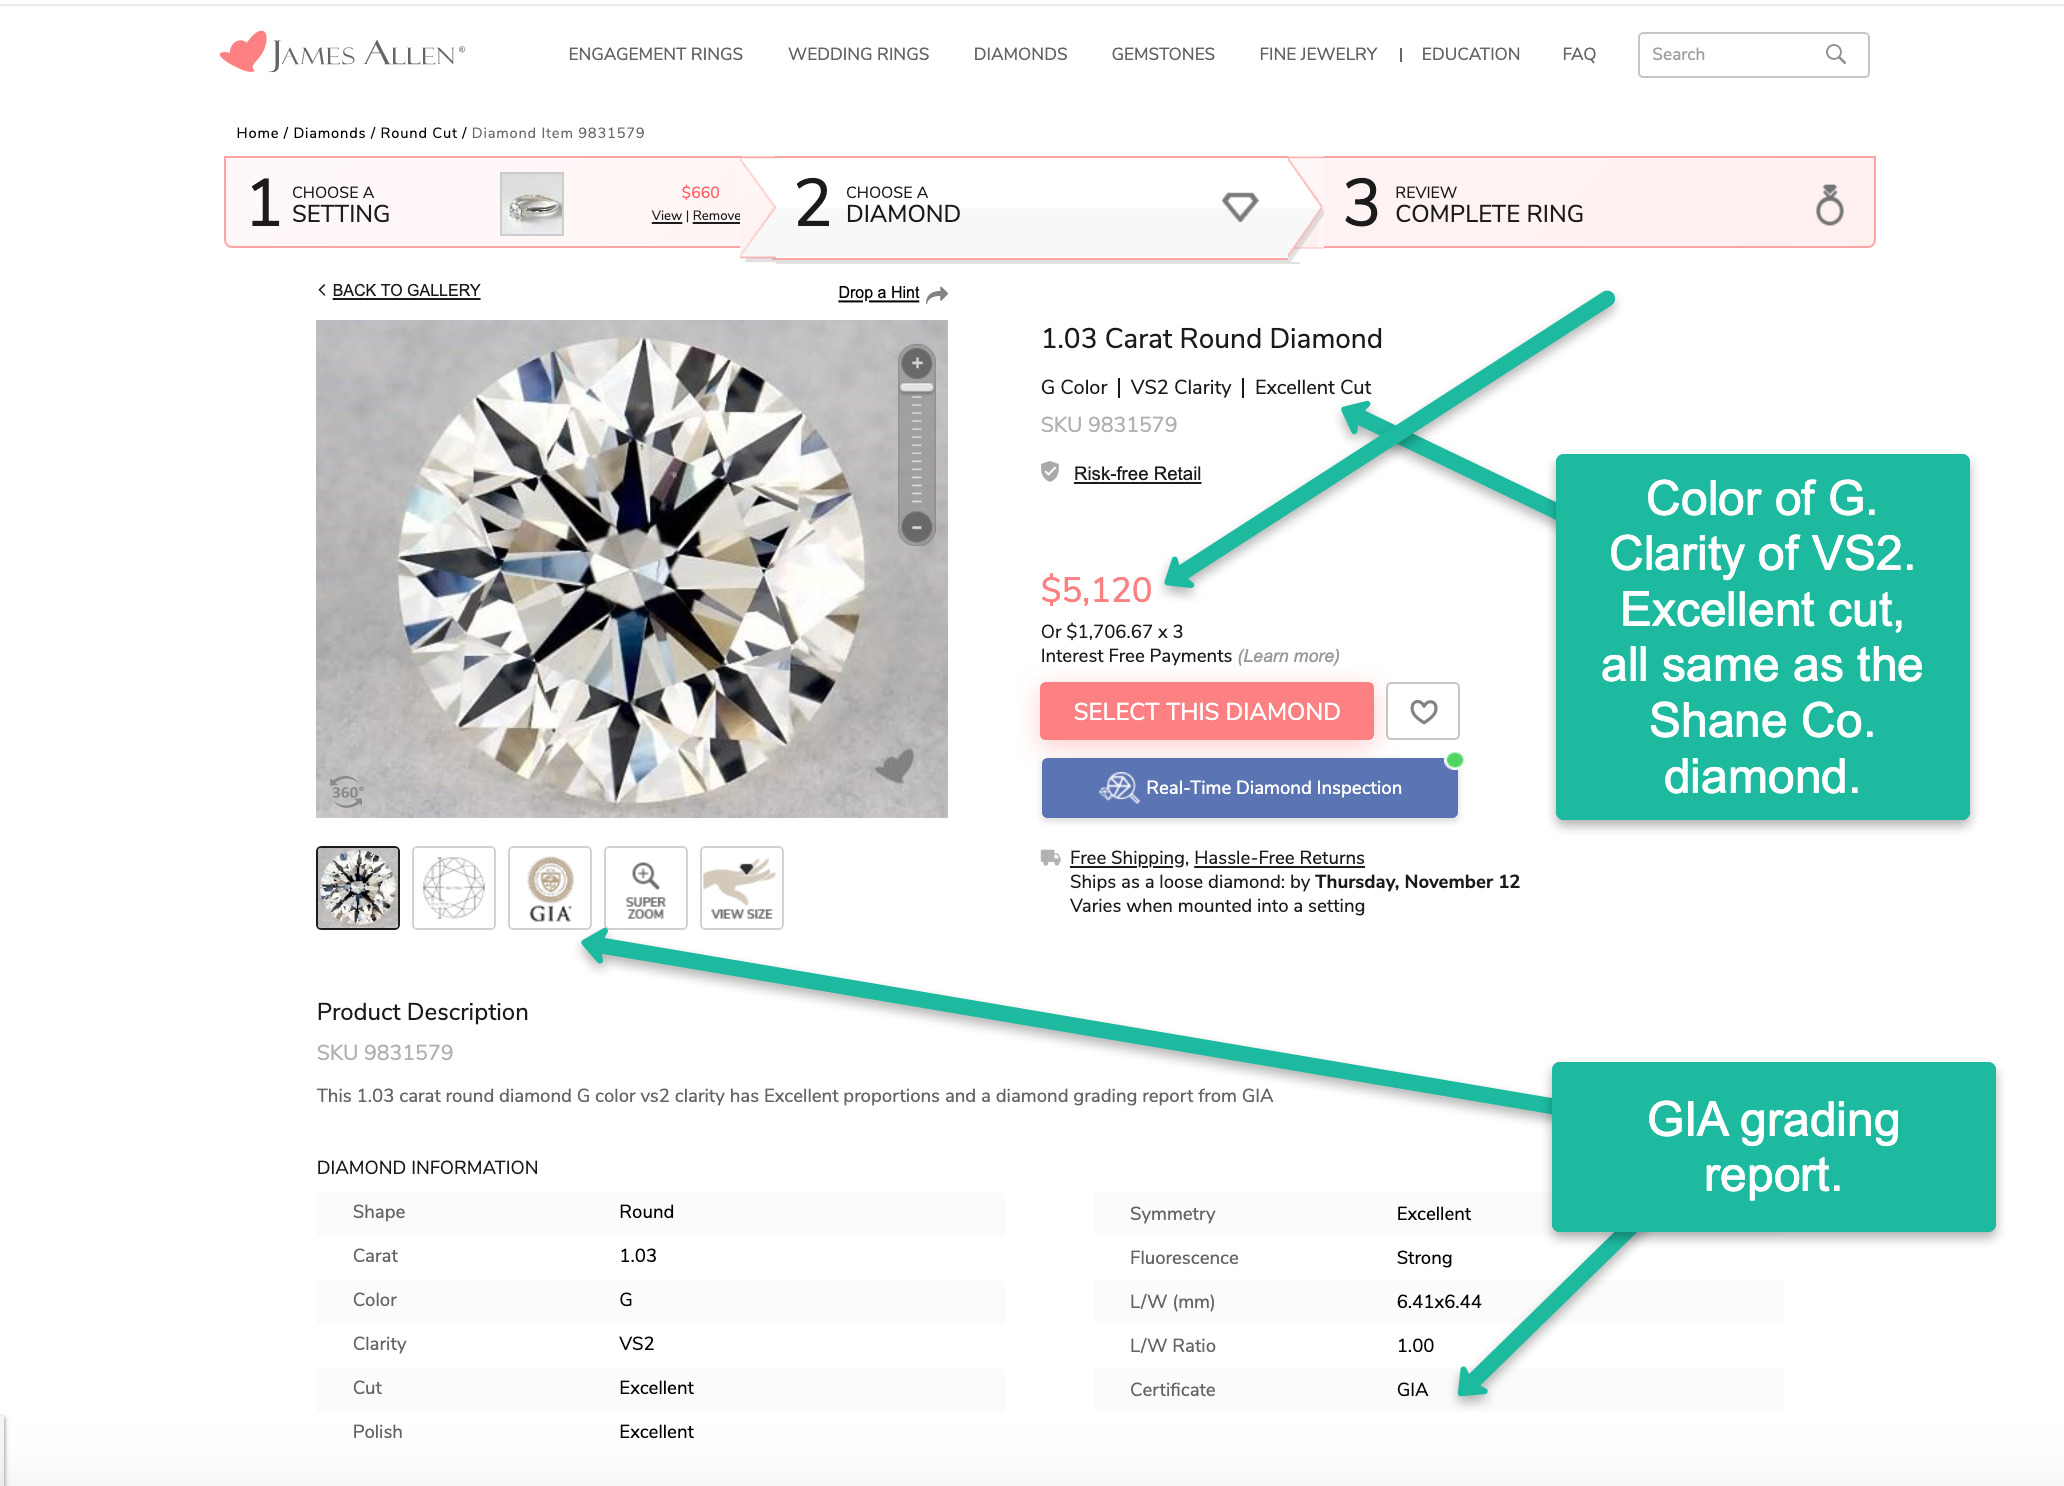Open the Engagement Rings menu
Image resolution: width=2064 pixels, height=1486 pixels.
point(655,54)
